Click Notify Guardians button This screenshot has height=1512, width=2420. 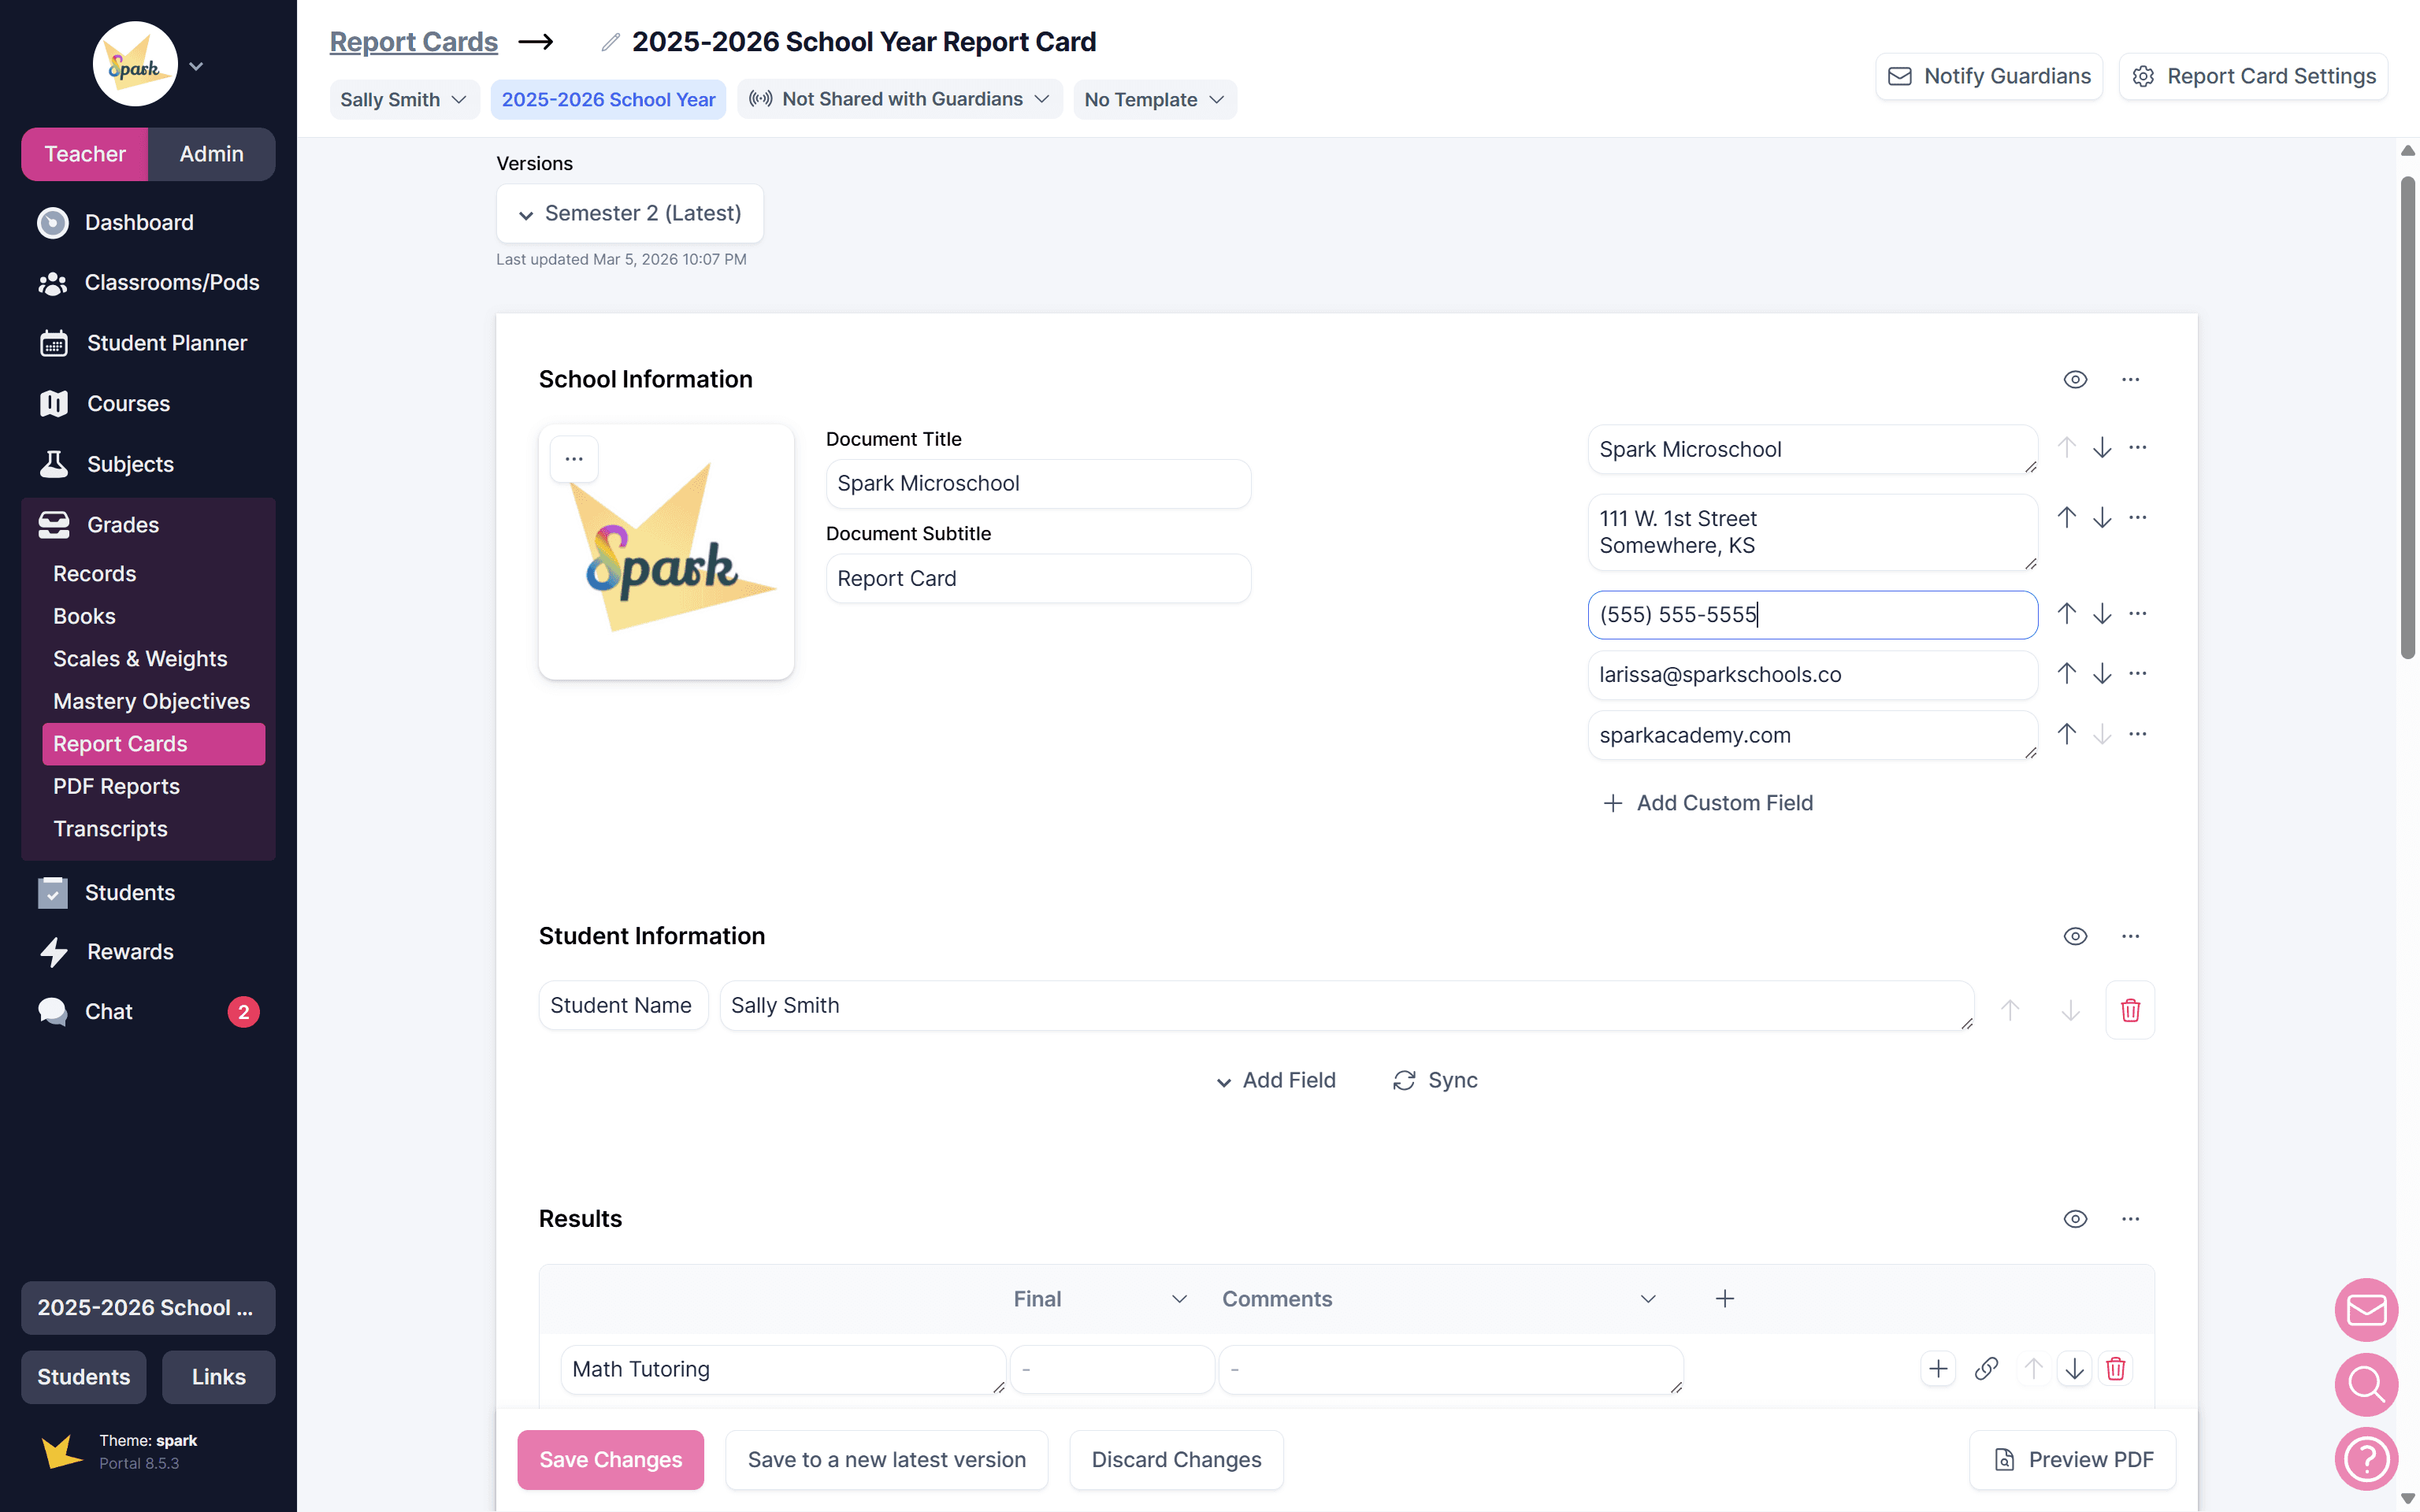[x=1989, y=76]
